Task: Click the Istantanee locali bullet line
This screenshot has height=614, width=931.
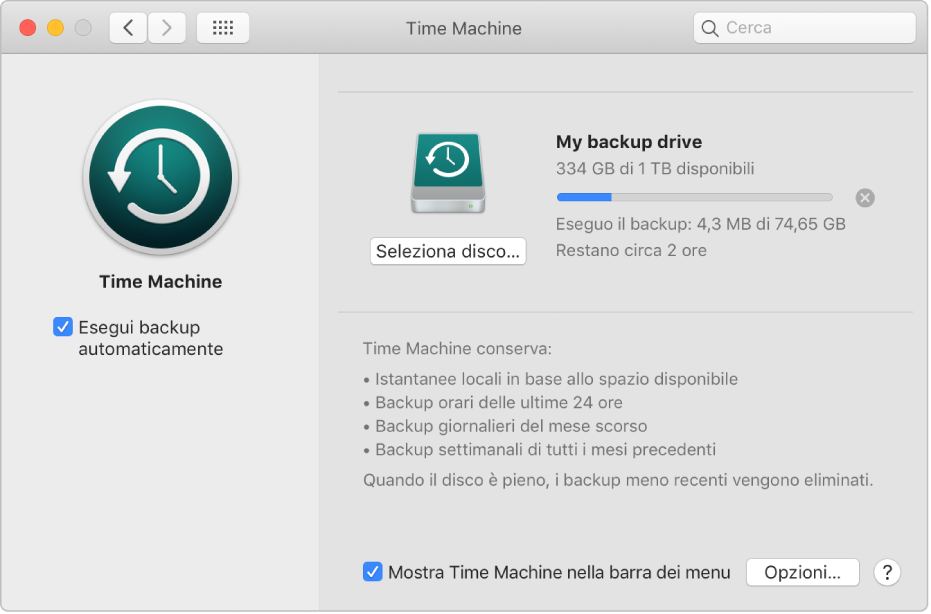Action: 550,379
